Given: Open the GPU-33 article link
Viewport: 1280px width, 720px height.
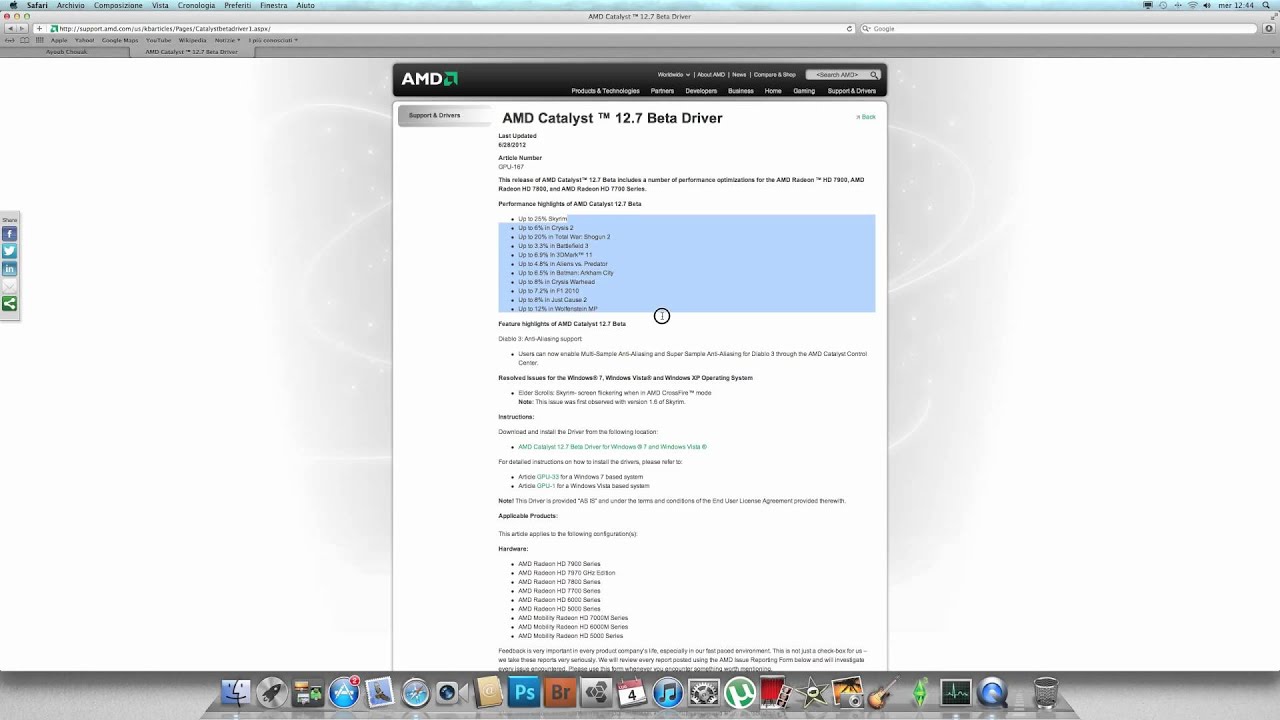Looking at the screenshot, I should (548, 477).
